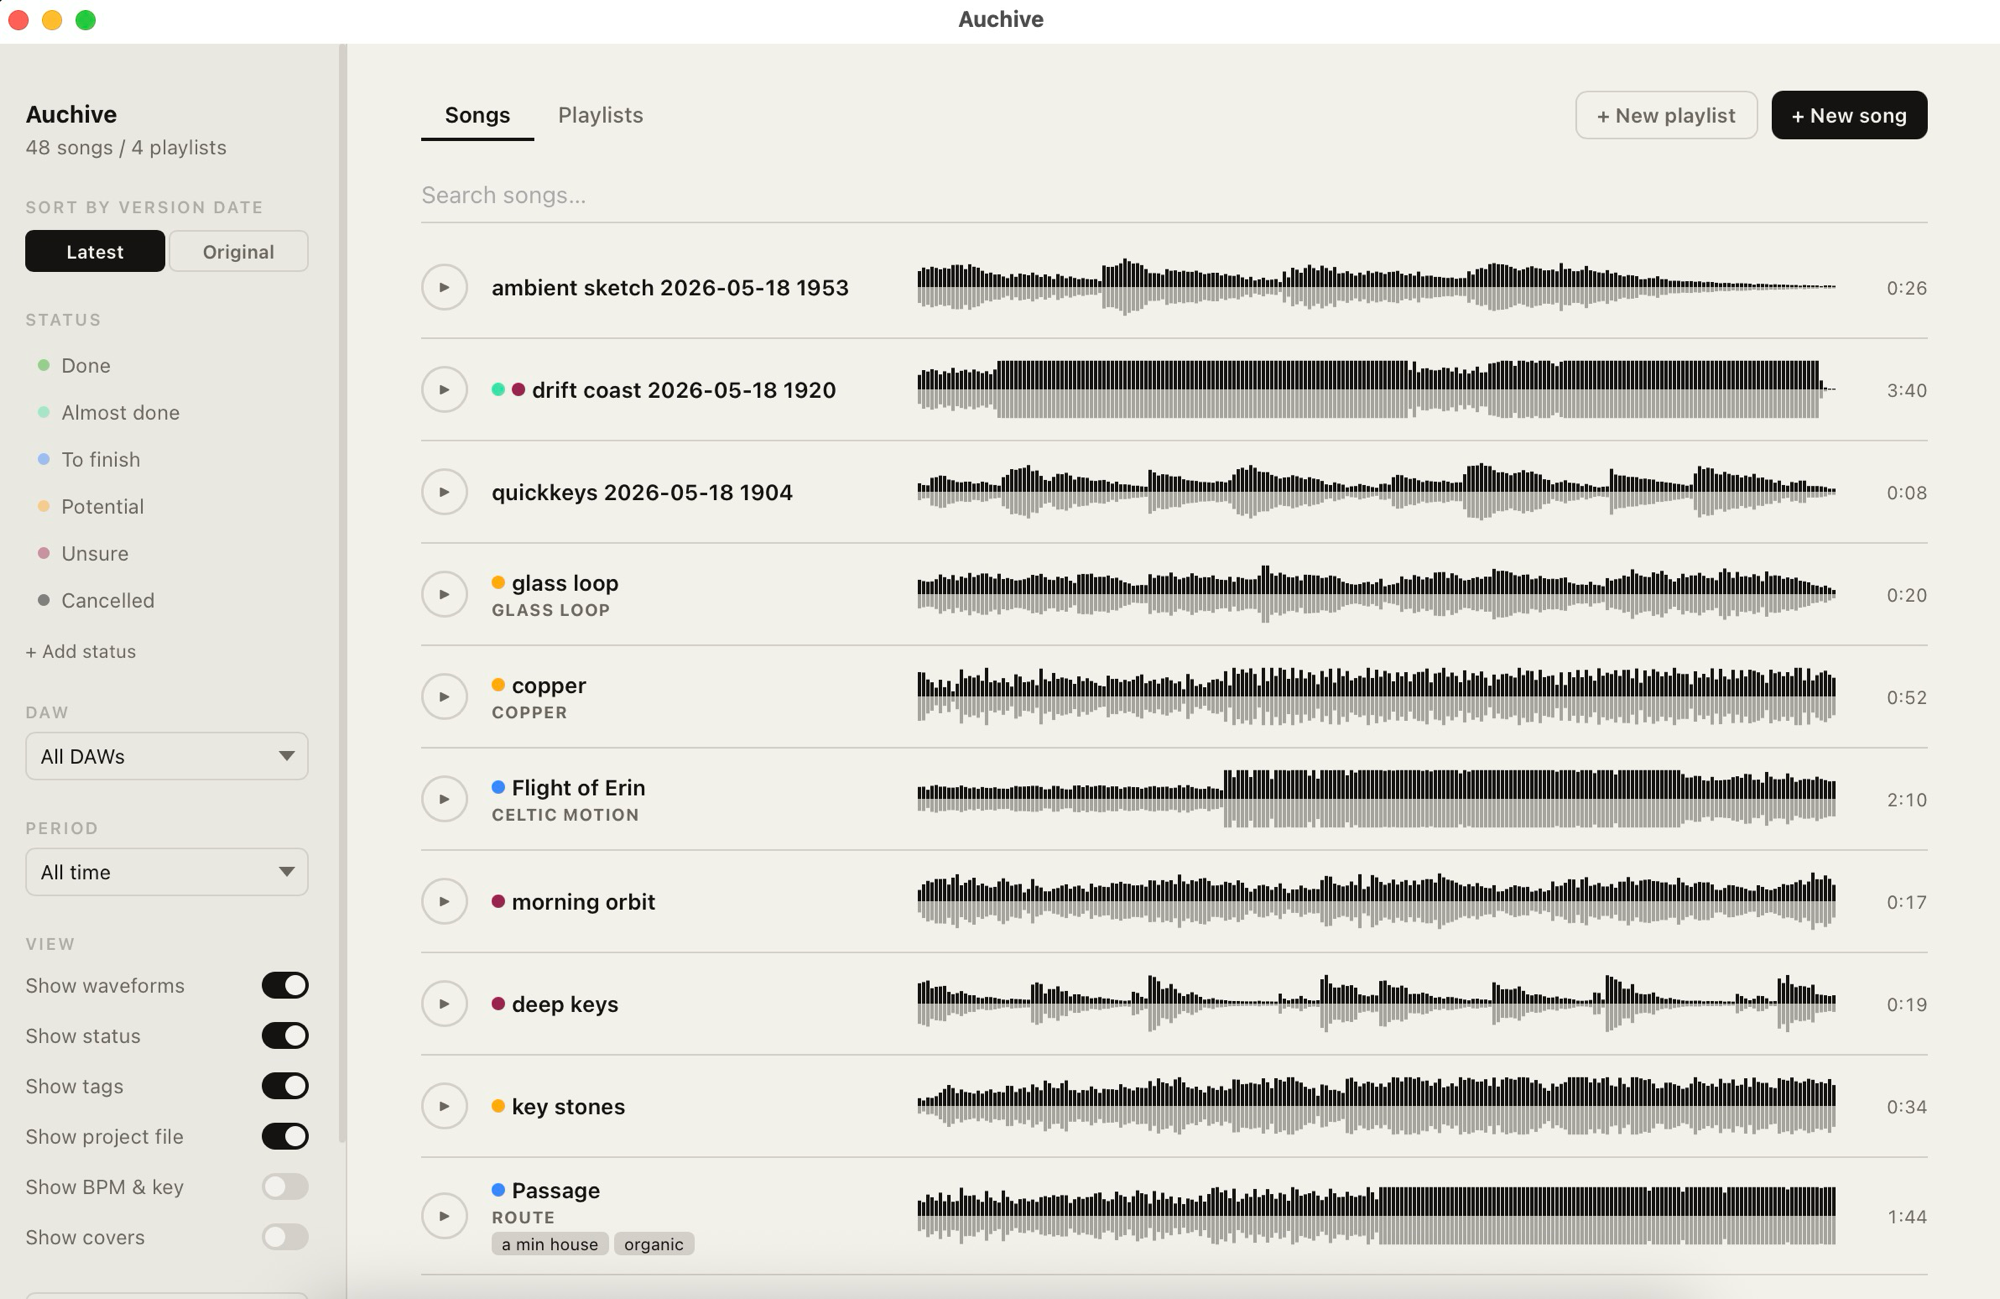Click the blue status dot on Flight of Erin

point(498,788)
